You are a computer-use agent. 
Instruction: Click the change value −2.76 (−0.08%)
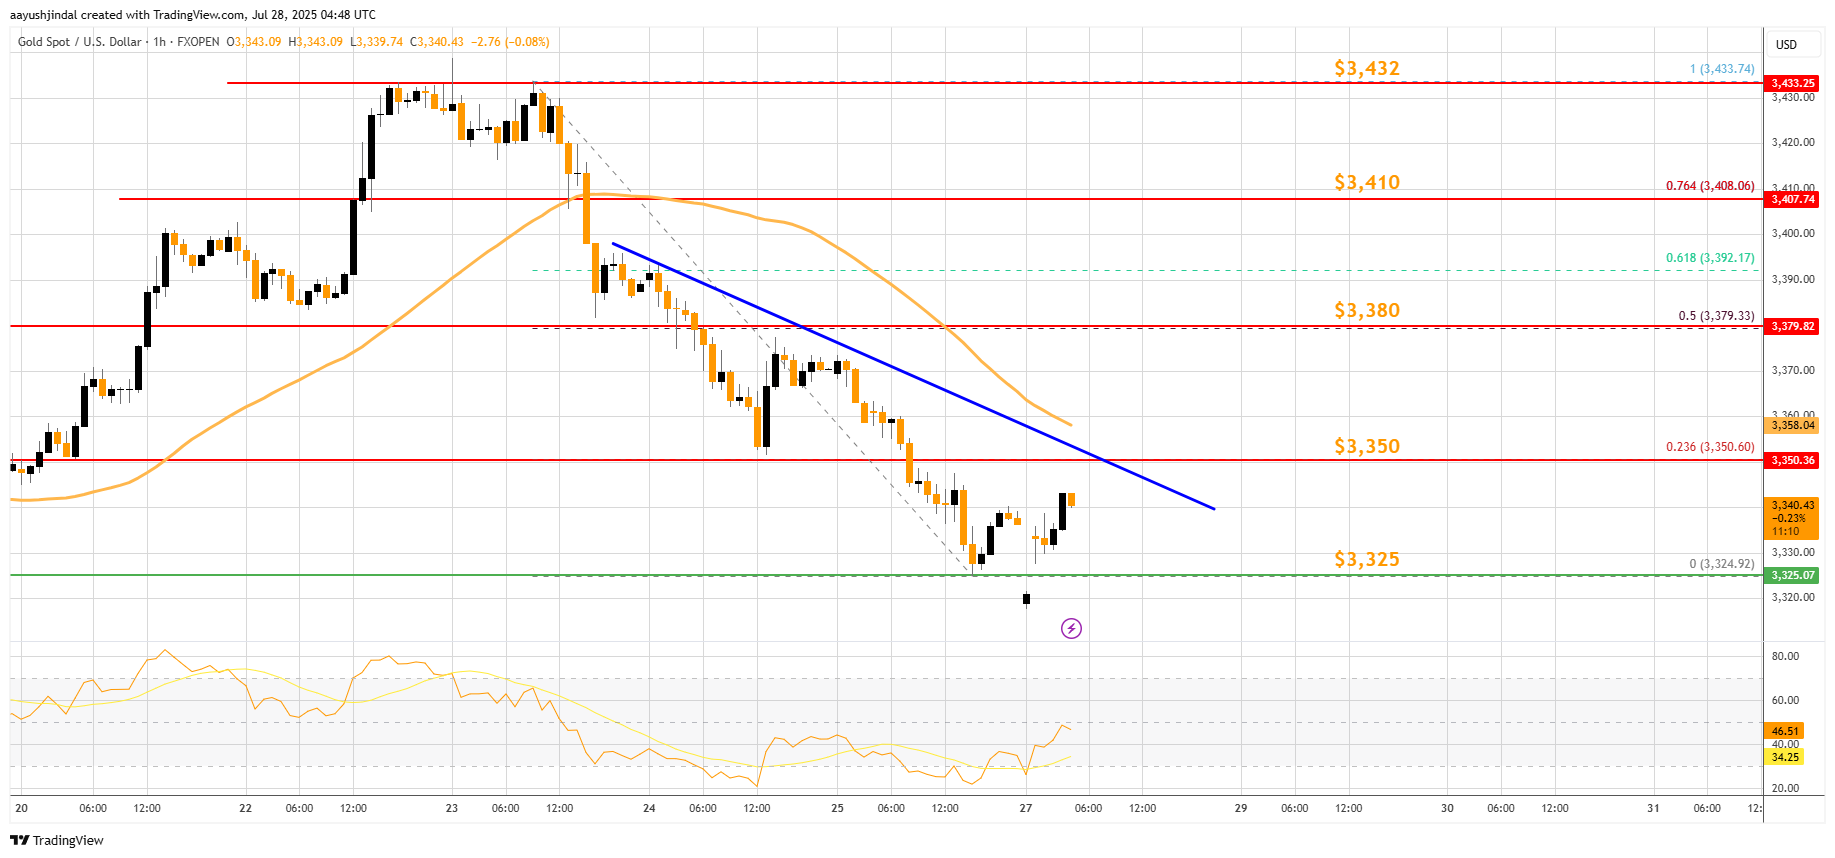click(510, 42)
